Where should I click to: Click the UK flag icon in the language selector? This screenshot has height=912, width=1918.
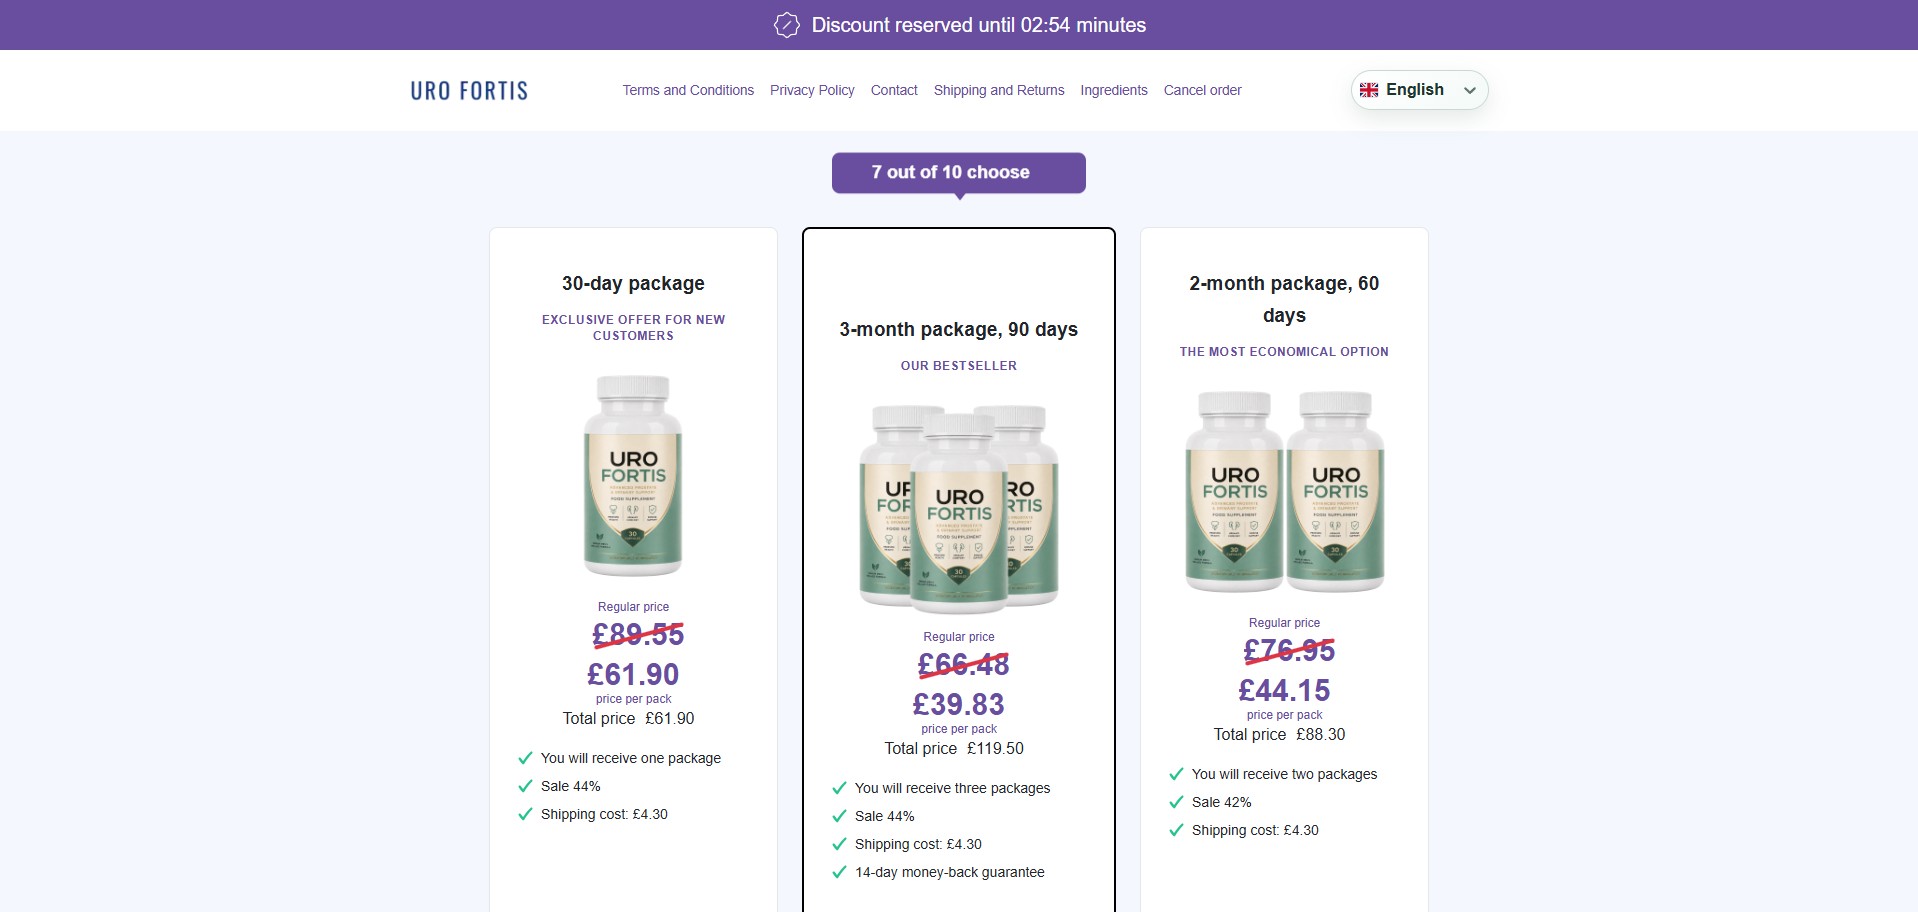1369,90
